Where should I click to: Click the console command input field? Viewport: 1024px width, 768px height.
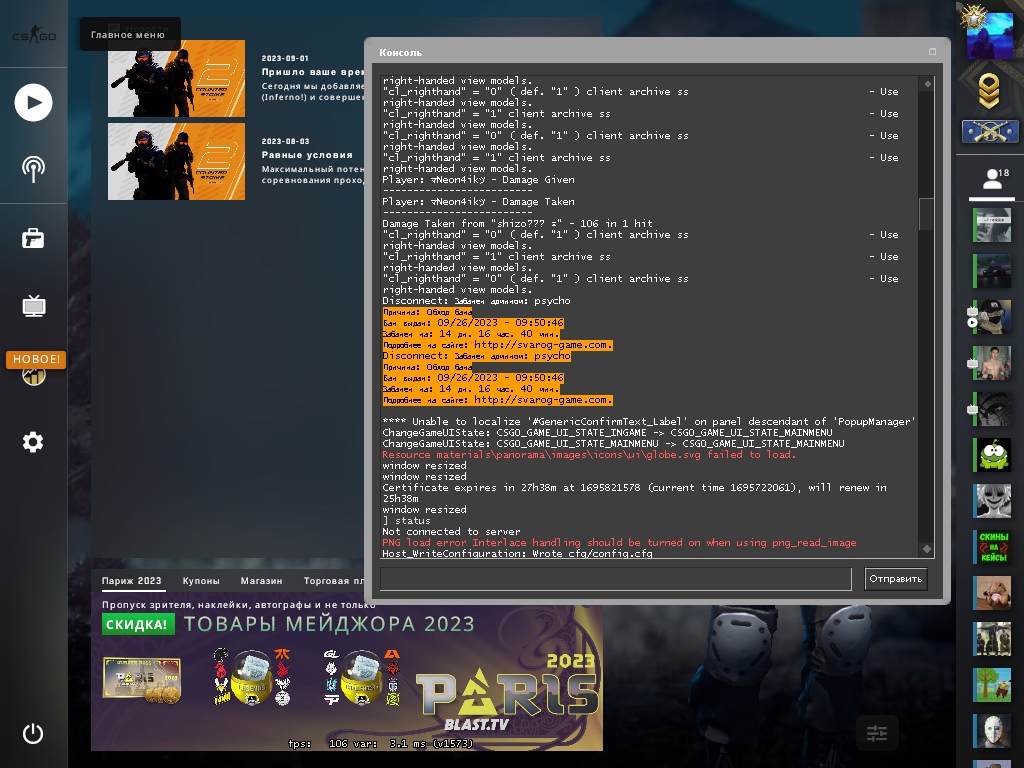616,579
